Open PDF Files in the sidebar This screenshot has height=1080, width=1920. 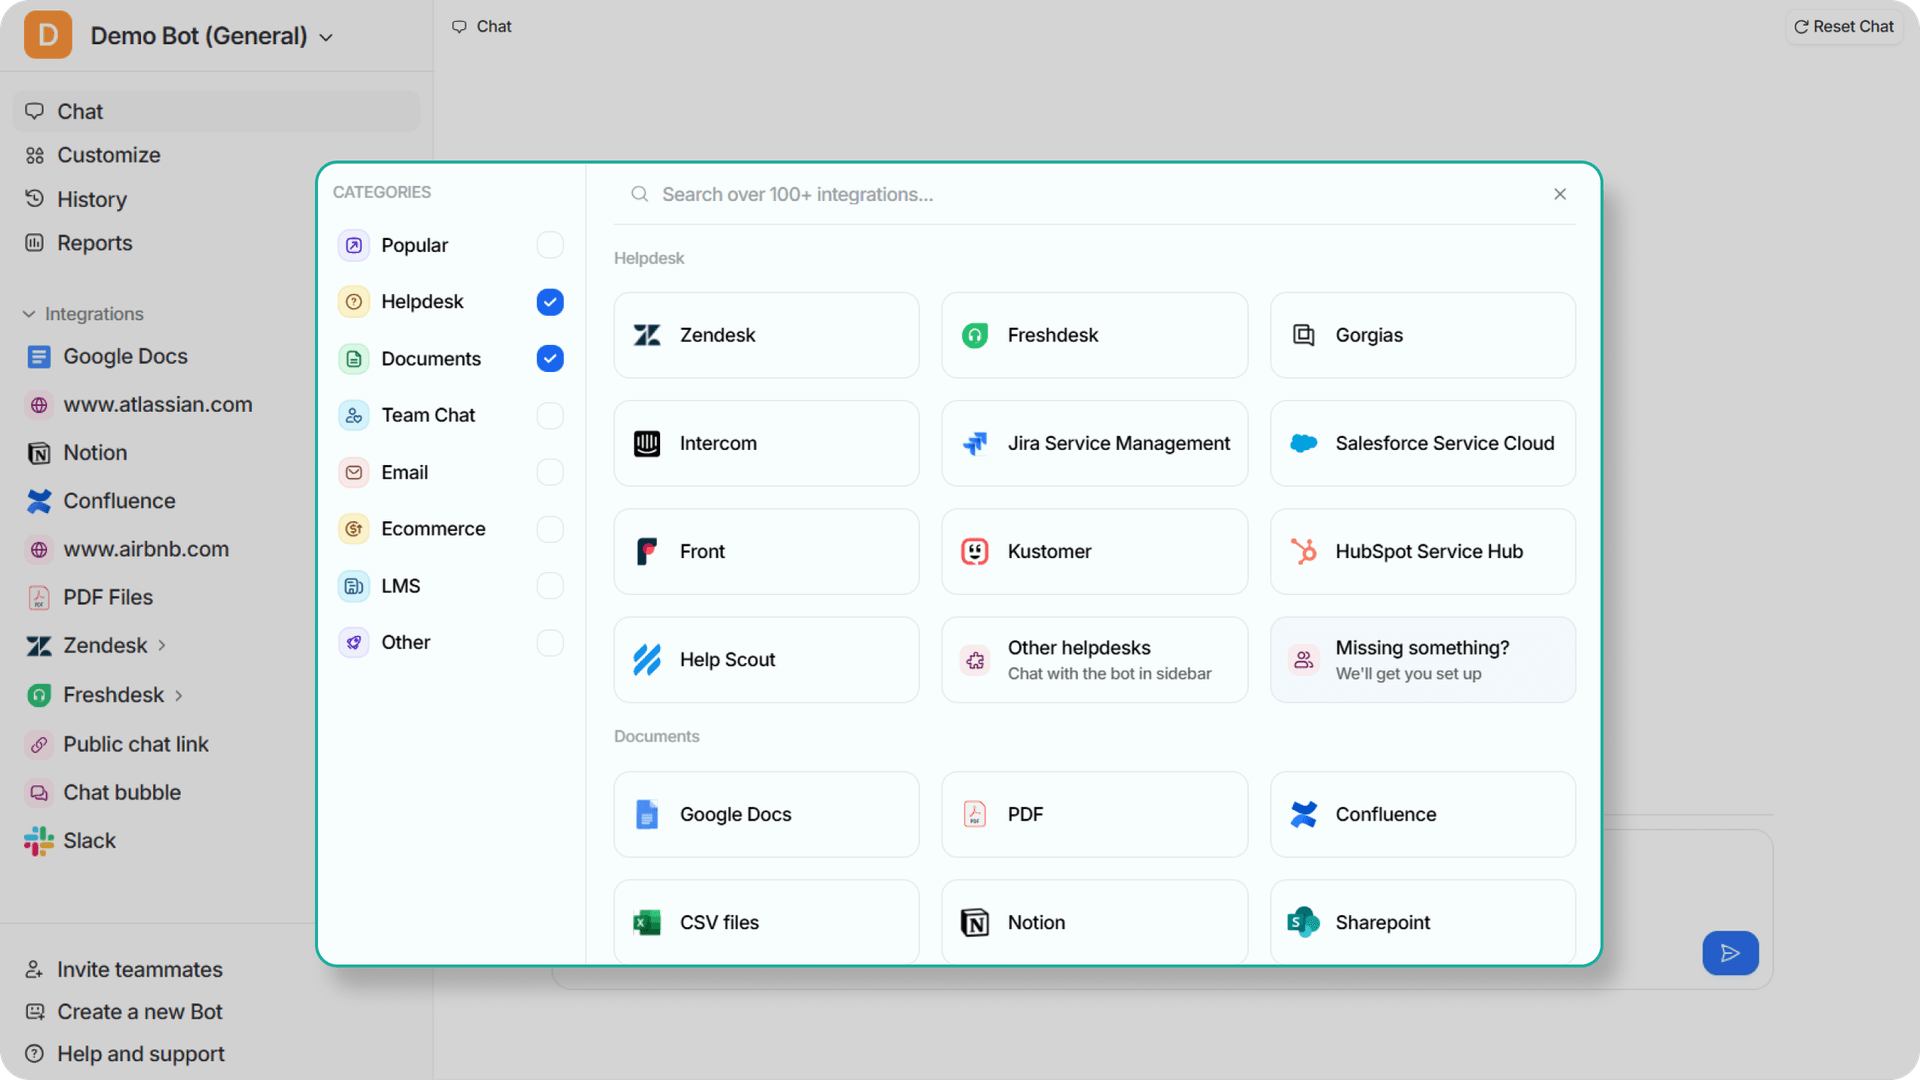click(x=108, y=597)
